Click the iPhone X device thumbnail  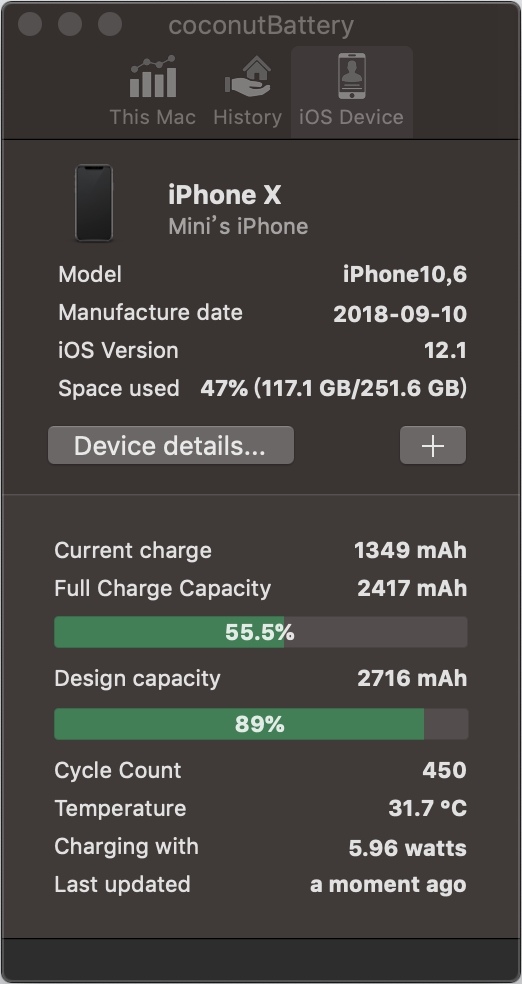94,203
